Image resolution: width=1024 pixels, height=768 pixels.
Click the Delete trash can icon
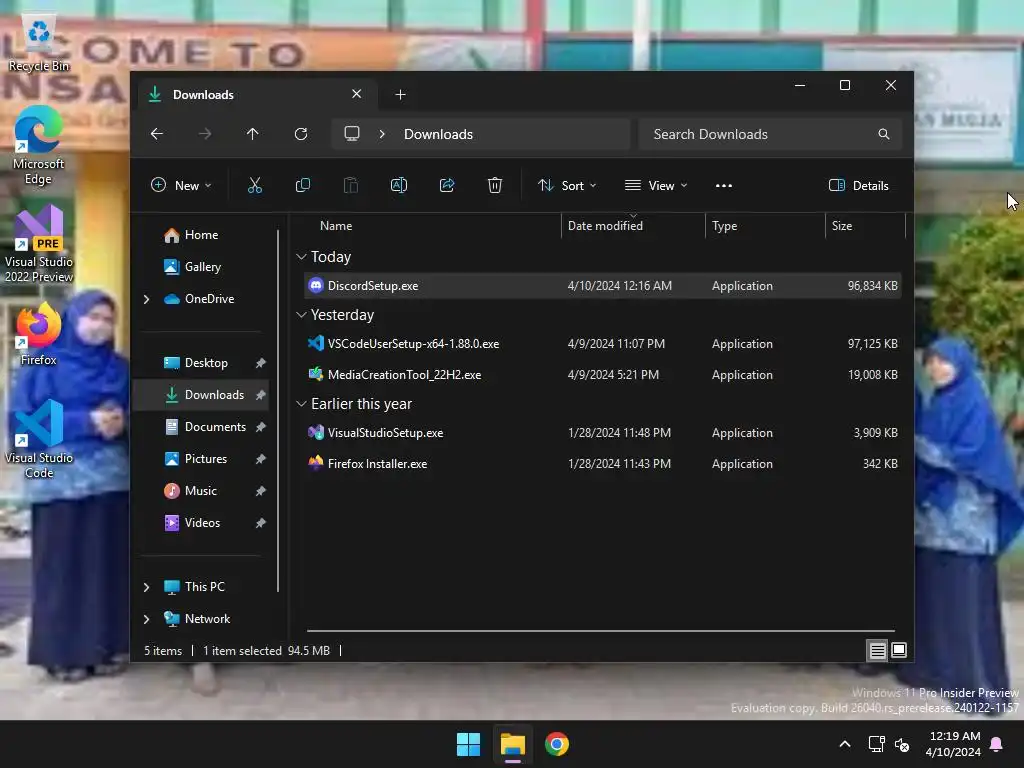[x=495, y=185]
